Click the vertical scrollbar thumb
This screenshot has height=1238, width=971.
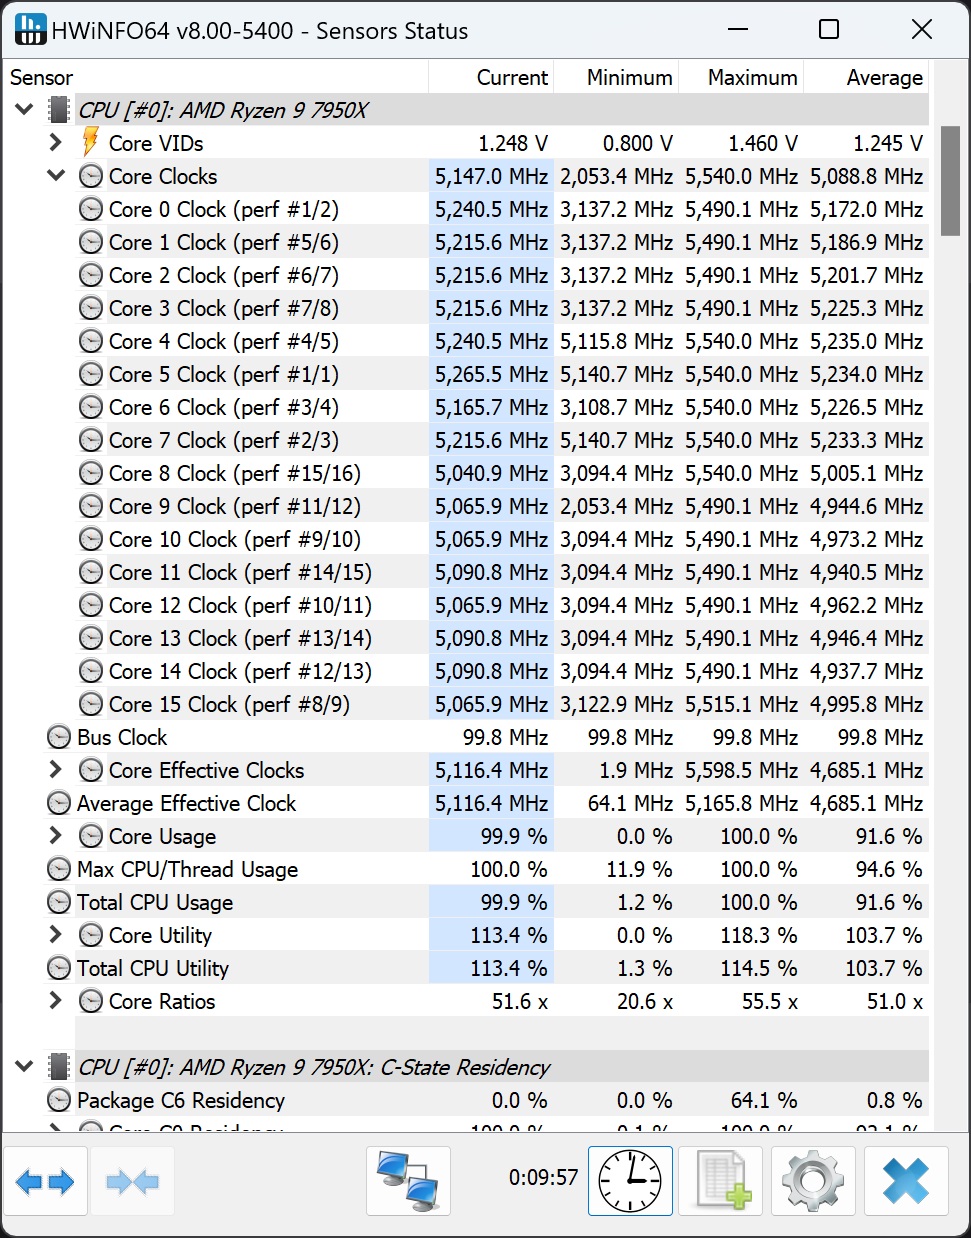(x=949, y=180)
